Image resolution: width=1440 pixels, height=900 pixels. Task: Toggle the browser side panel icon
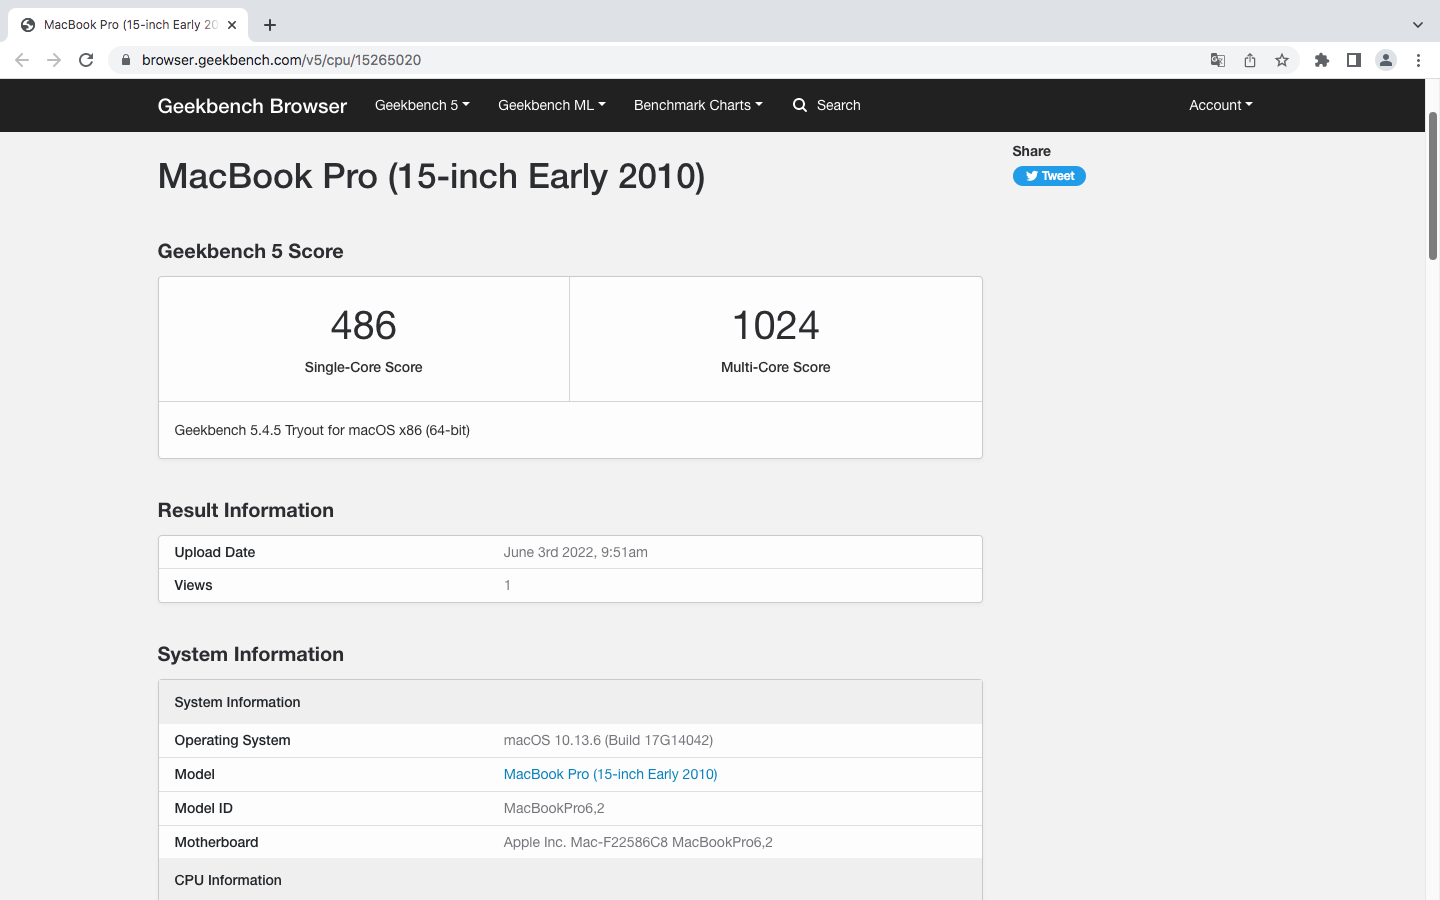tap(1354, 60)
